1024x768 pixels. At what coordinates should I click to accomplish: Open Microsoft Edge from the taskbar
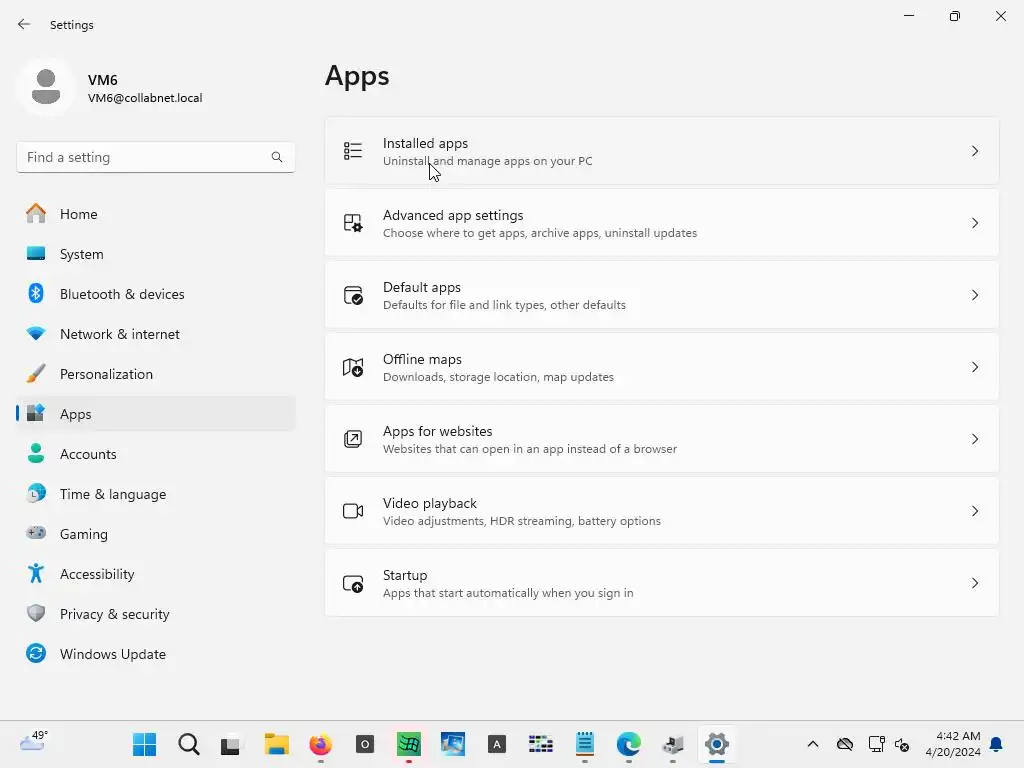pos(629,744)
